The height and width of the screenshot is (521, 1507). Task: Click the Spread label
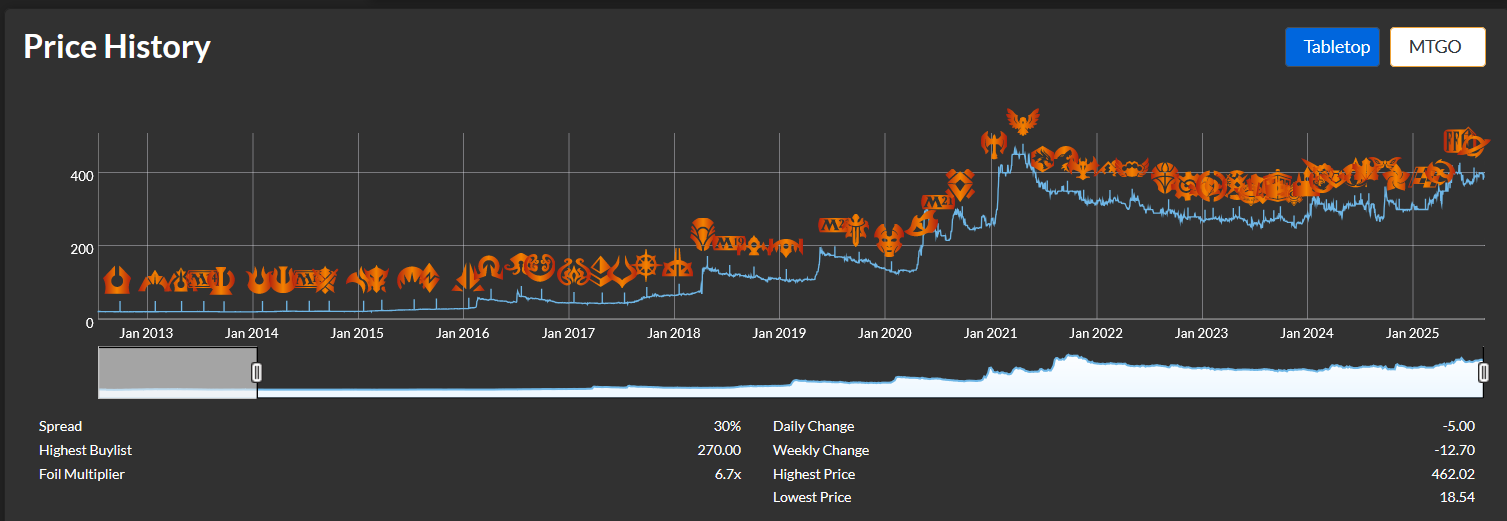click(60, 426)
